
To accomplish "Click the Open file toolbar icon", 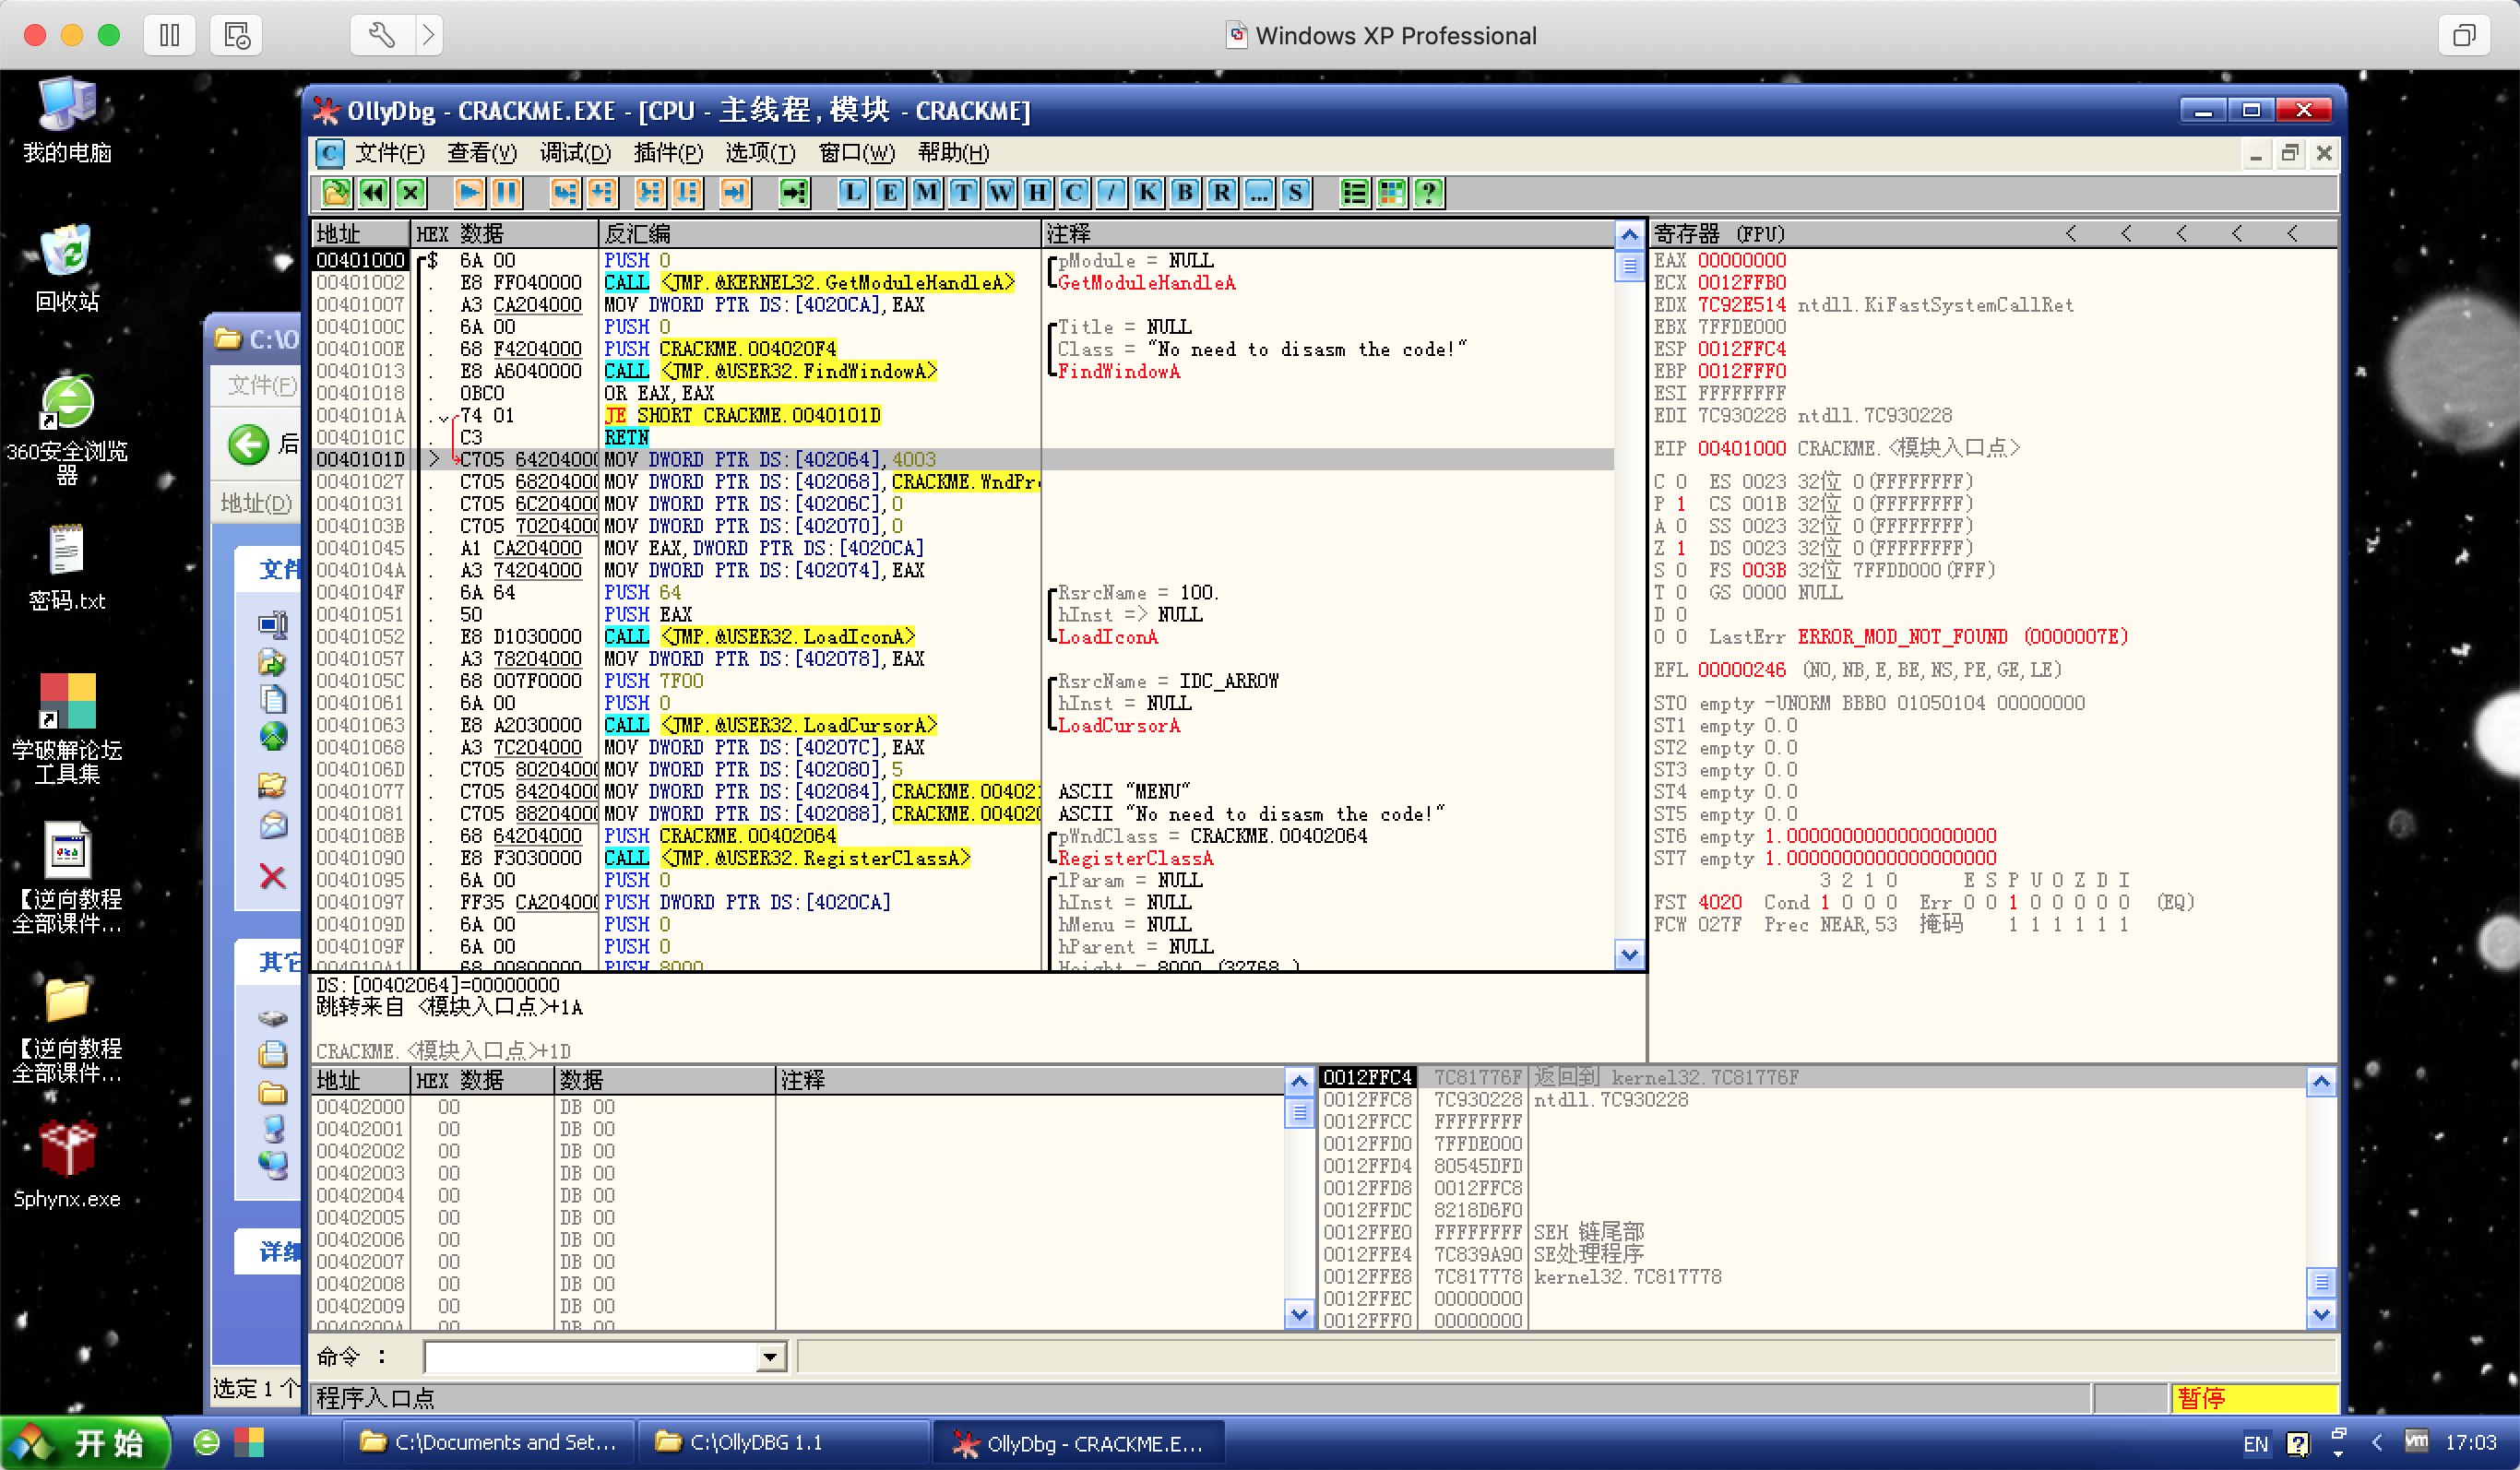I will pos(336,192).
